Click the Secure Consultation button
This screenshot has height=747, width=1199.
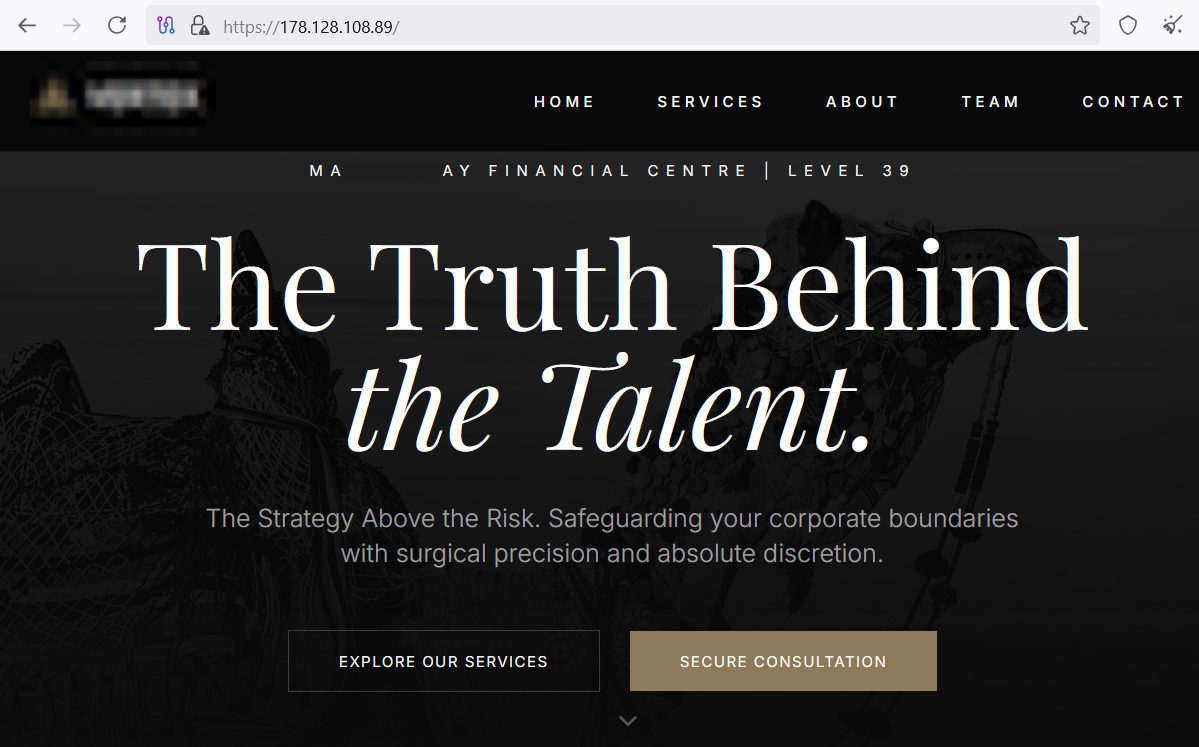pyautogui.click(x=783, y=661)
